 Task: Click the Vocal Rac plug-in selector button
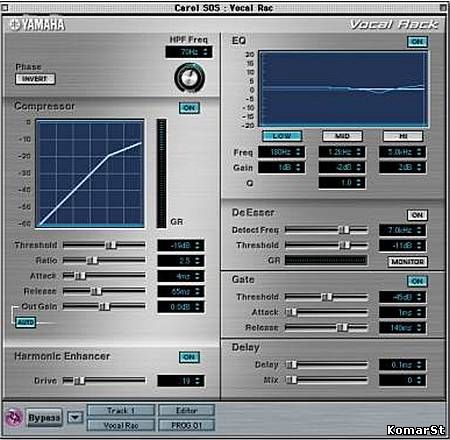(121, 425)
